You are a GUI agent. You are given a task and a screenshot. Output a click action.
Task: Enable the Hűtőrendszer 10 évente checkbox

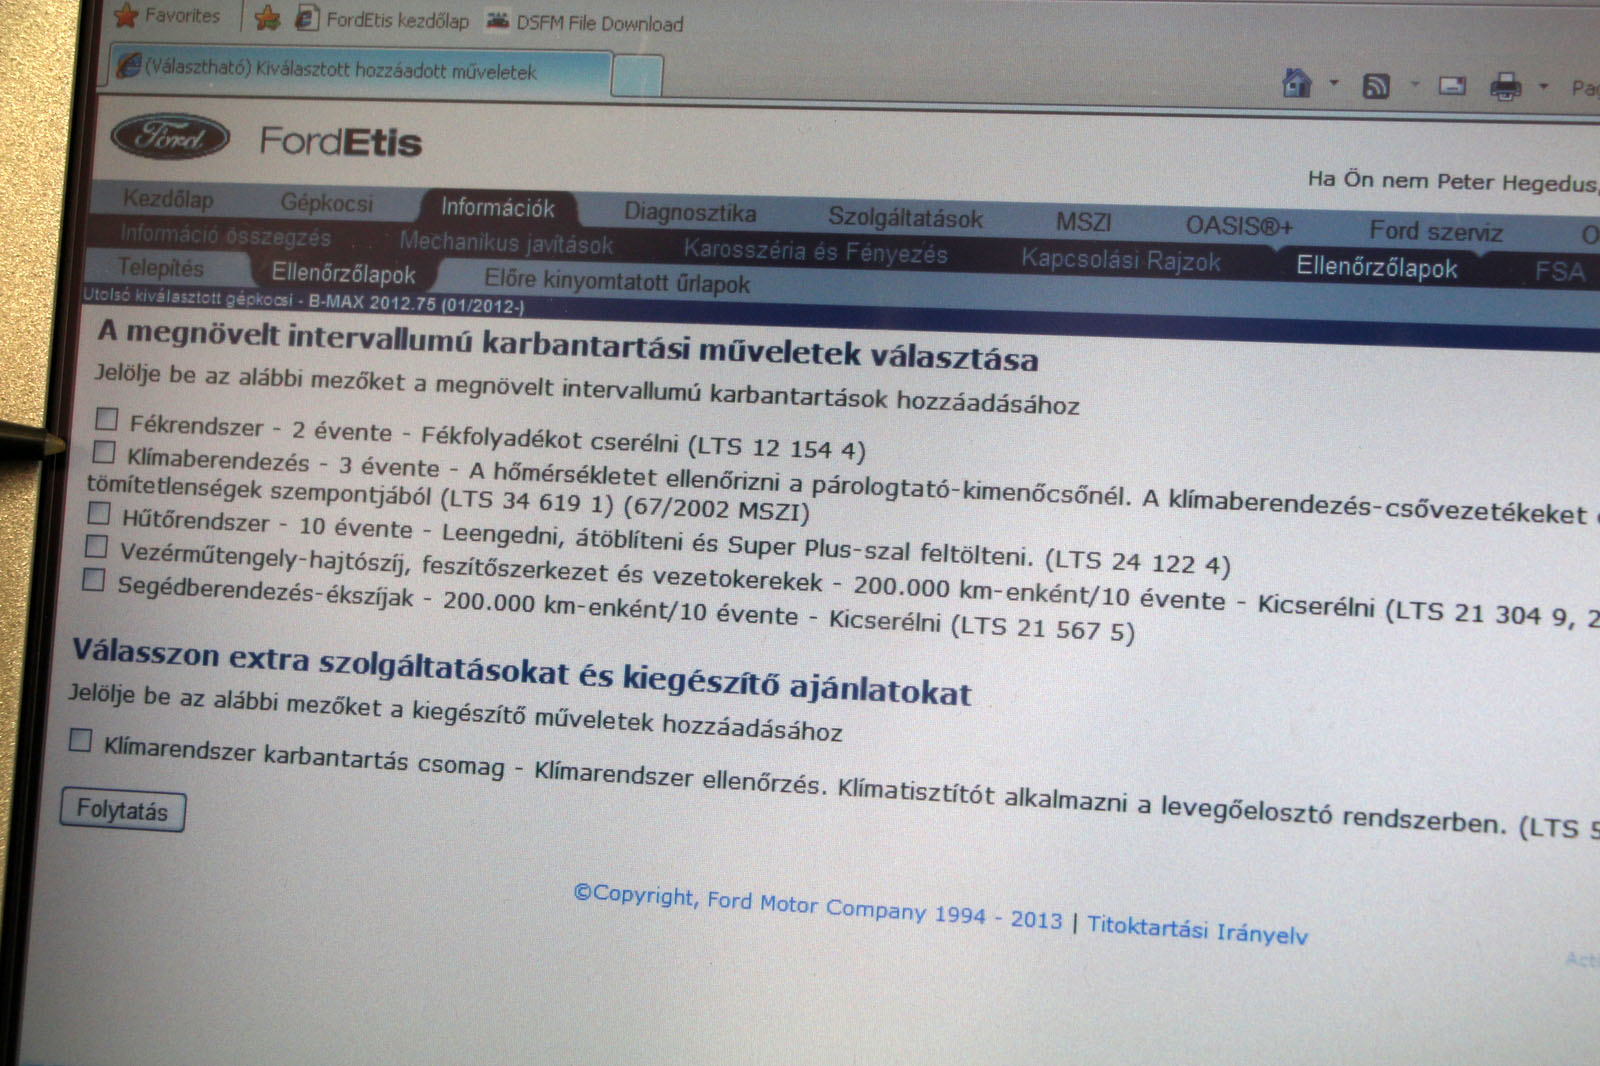(x=99, y=514)
